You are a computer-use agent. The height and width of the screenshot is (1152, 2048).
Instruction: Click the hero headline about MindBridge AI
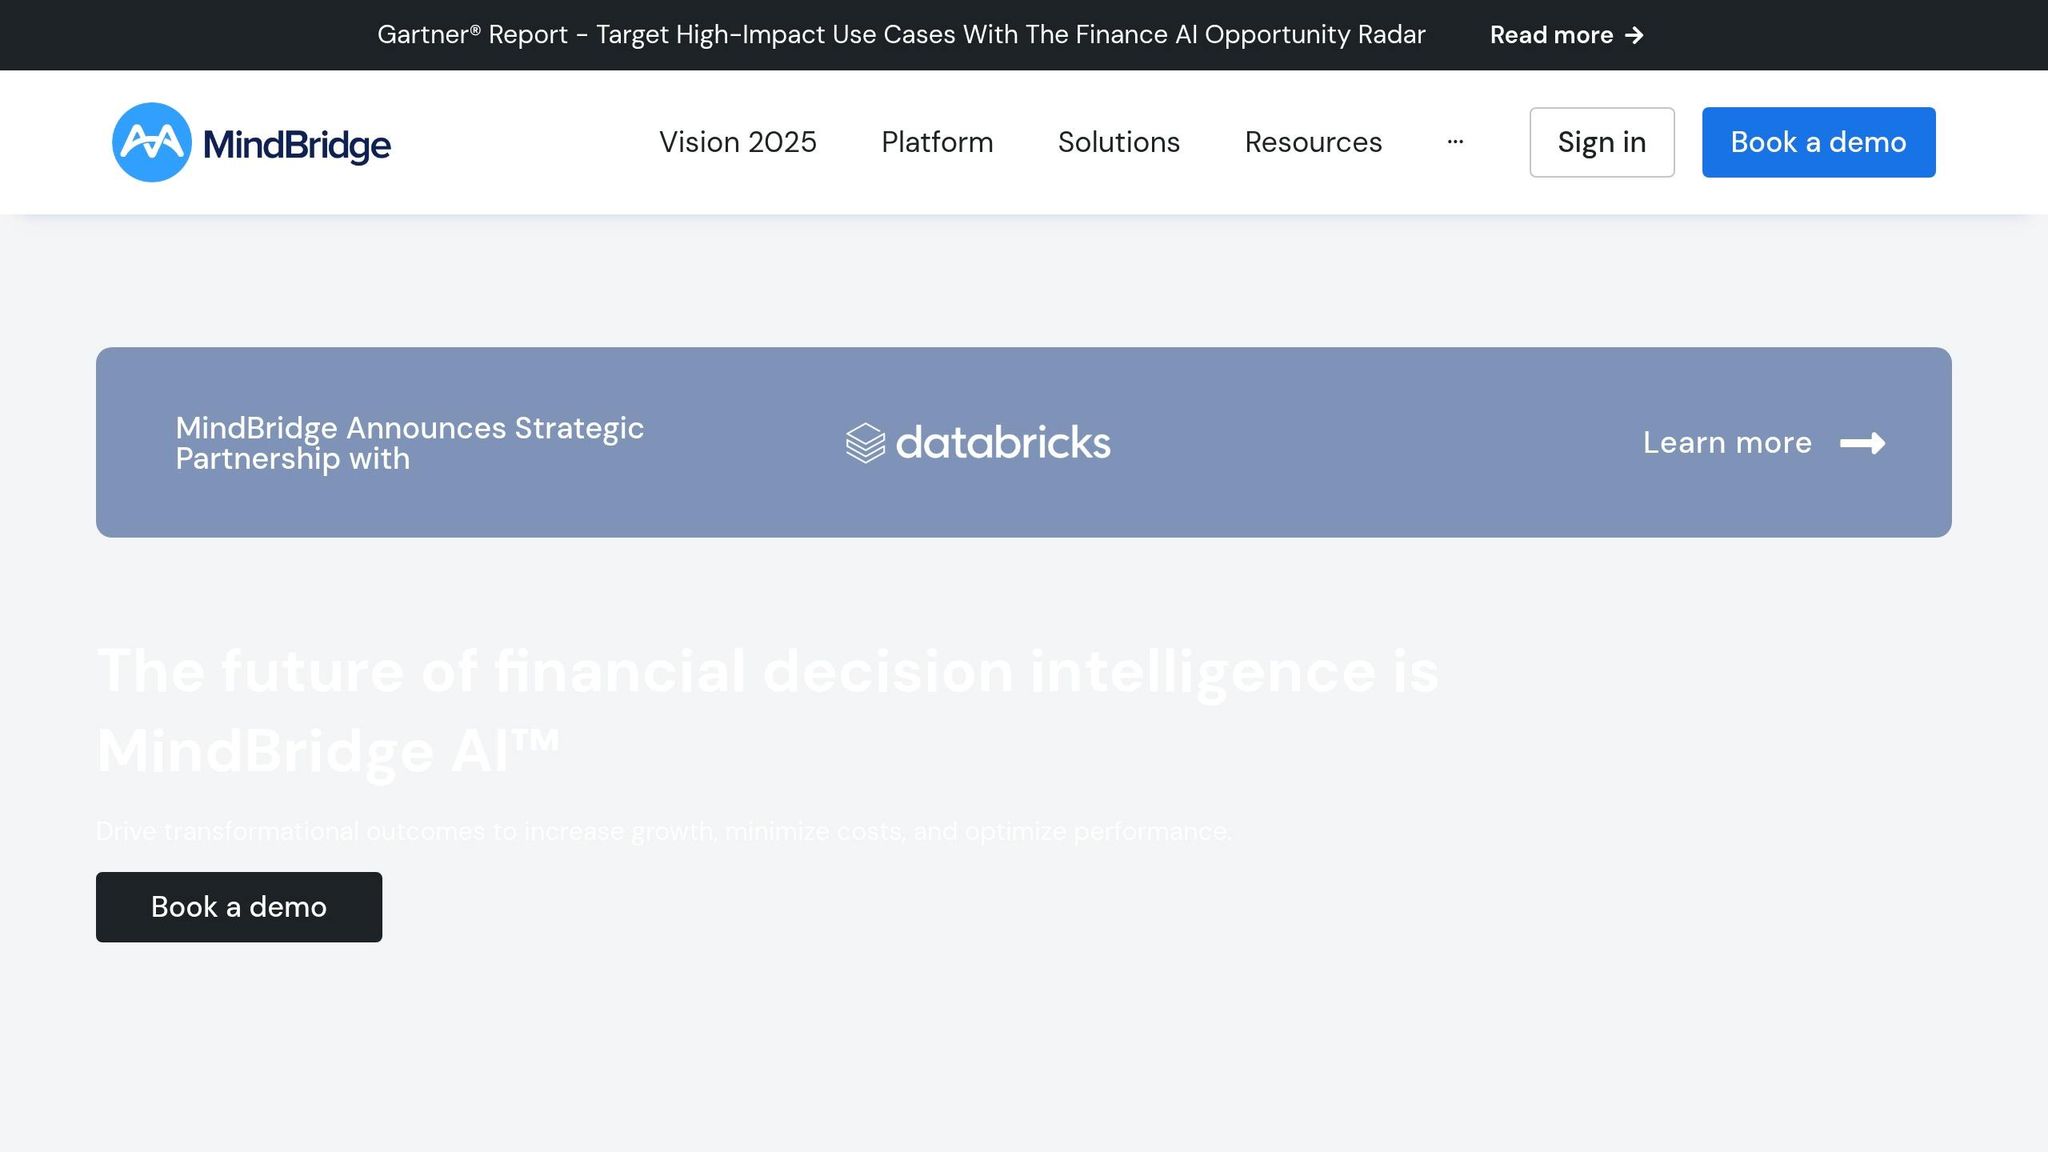pos(767,711)
